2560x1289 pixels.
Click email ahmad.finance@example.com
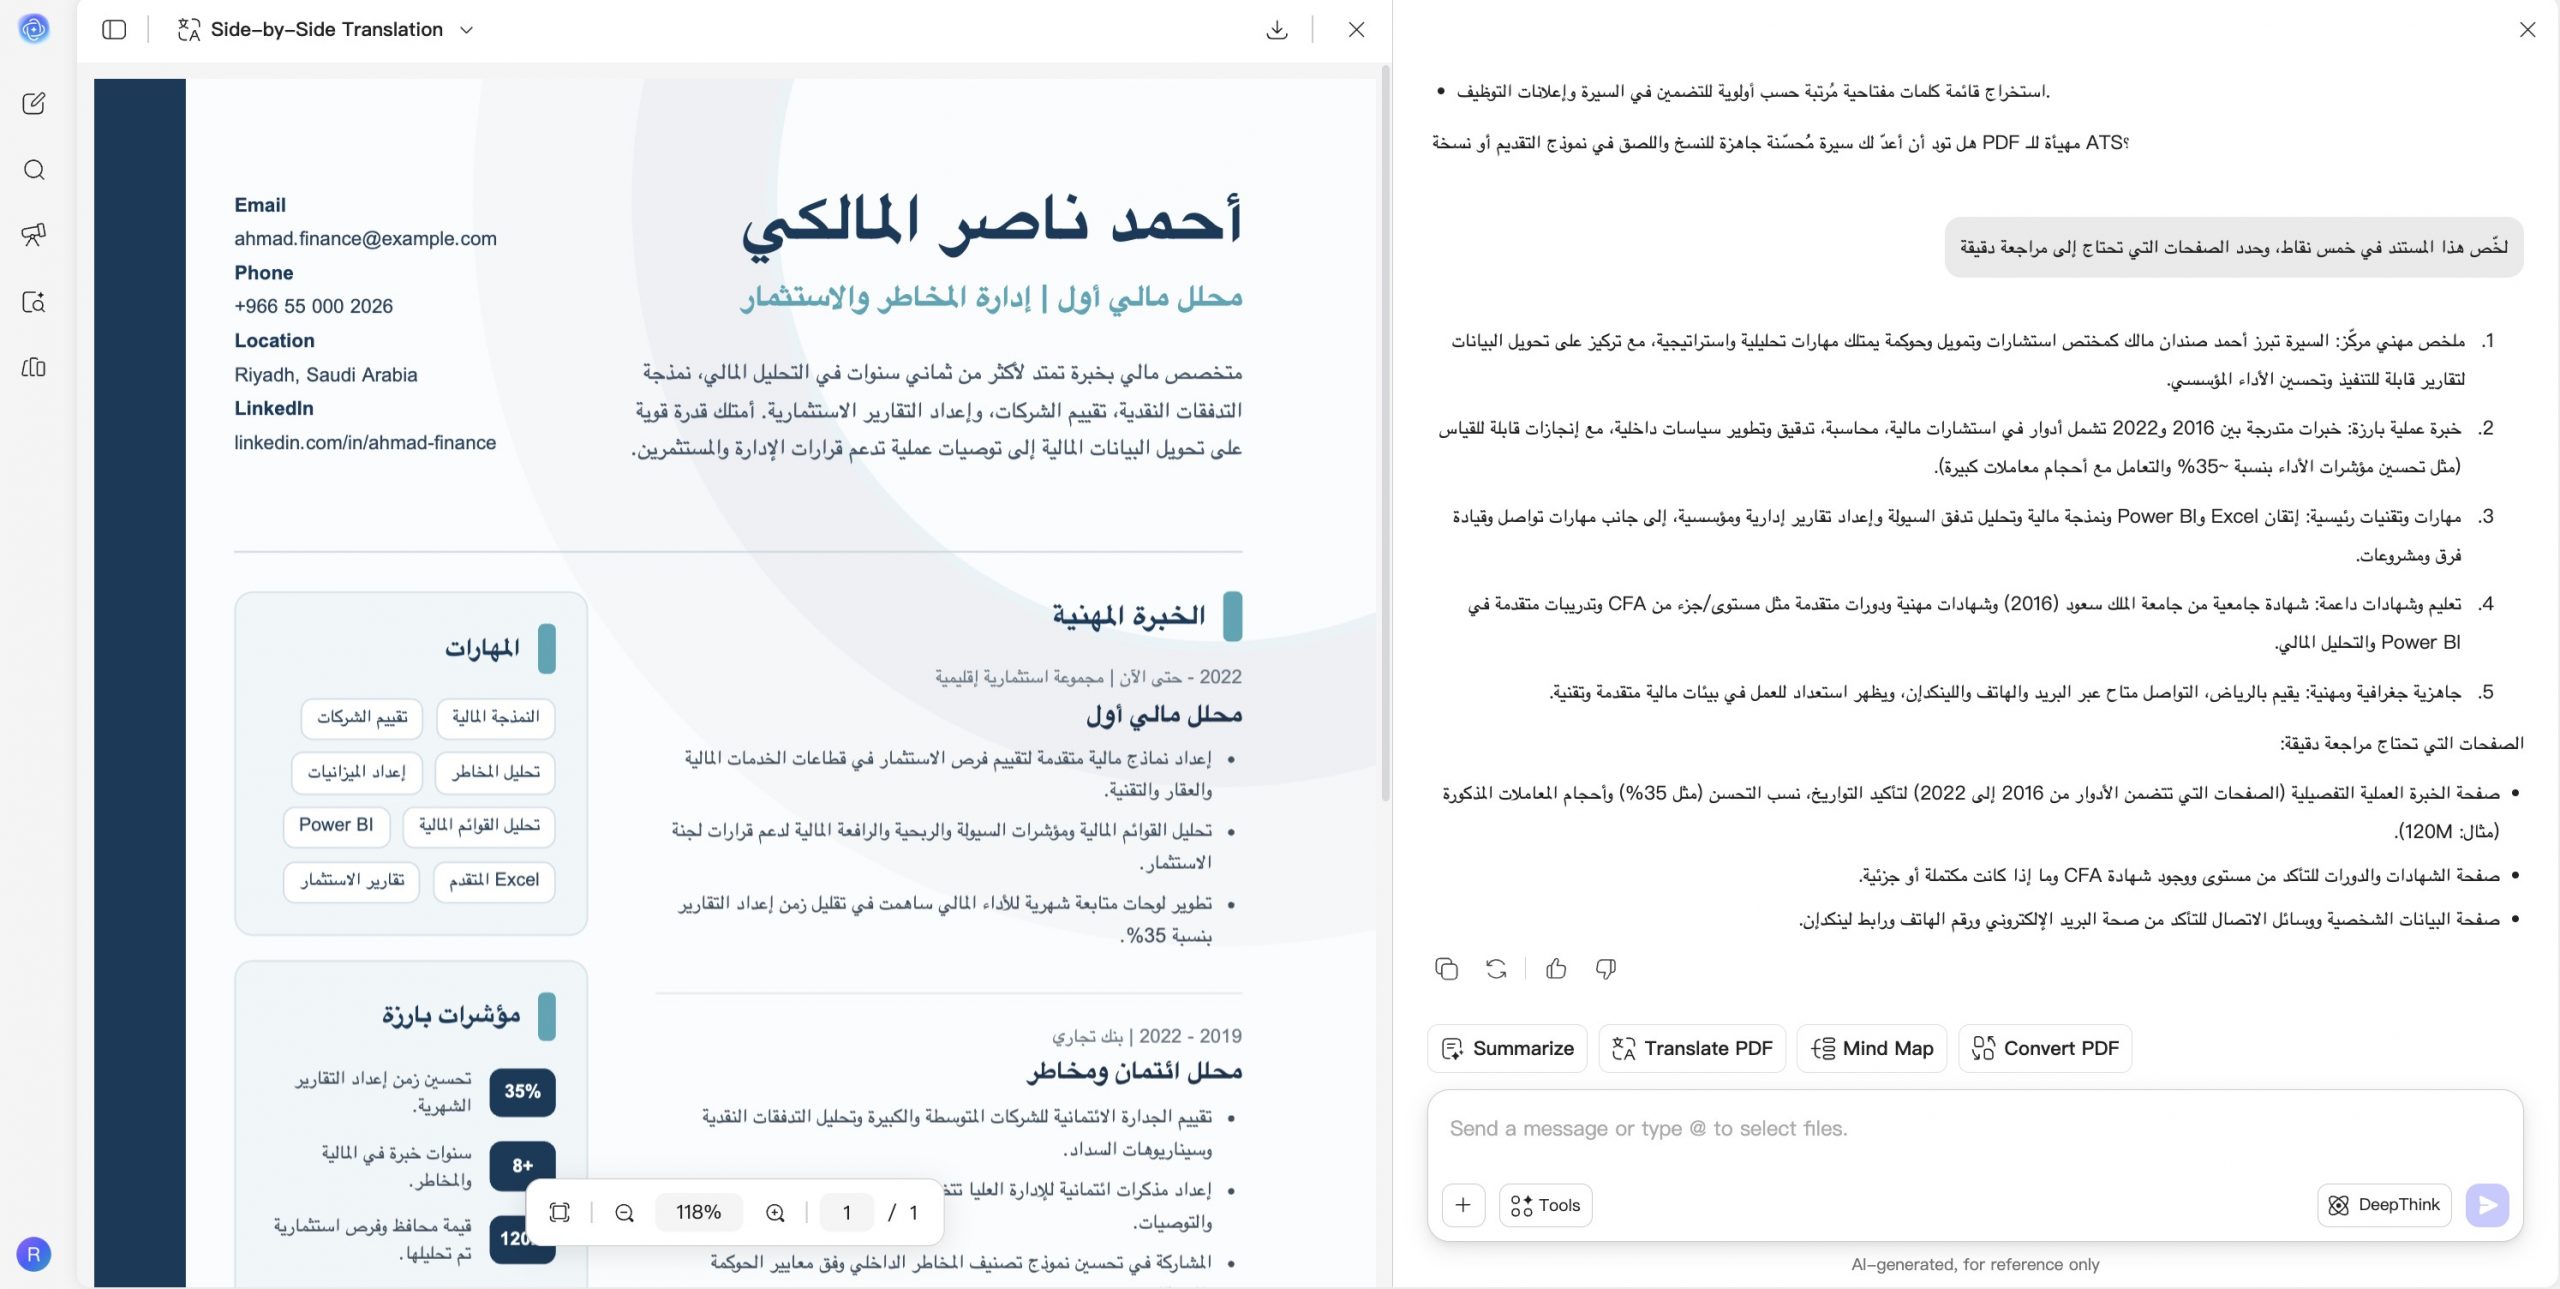(365, 238)
